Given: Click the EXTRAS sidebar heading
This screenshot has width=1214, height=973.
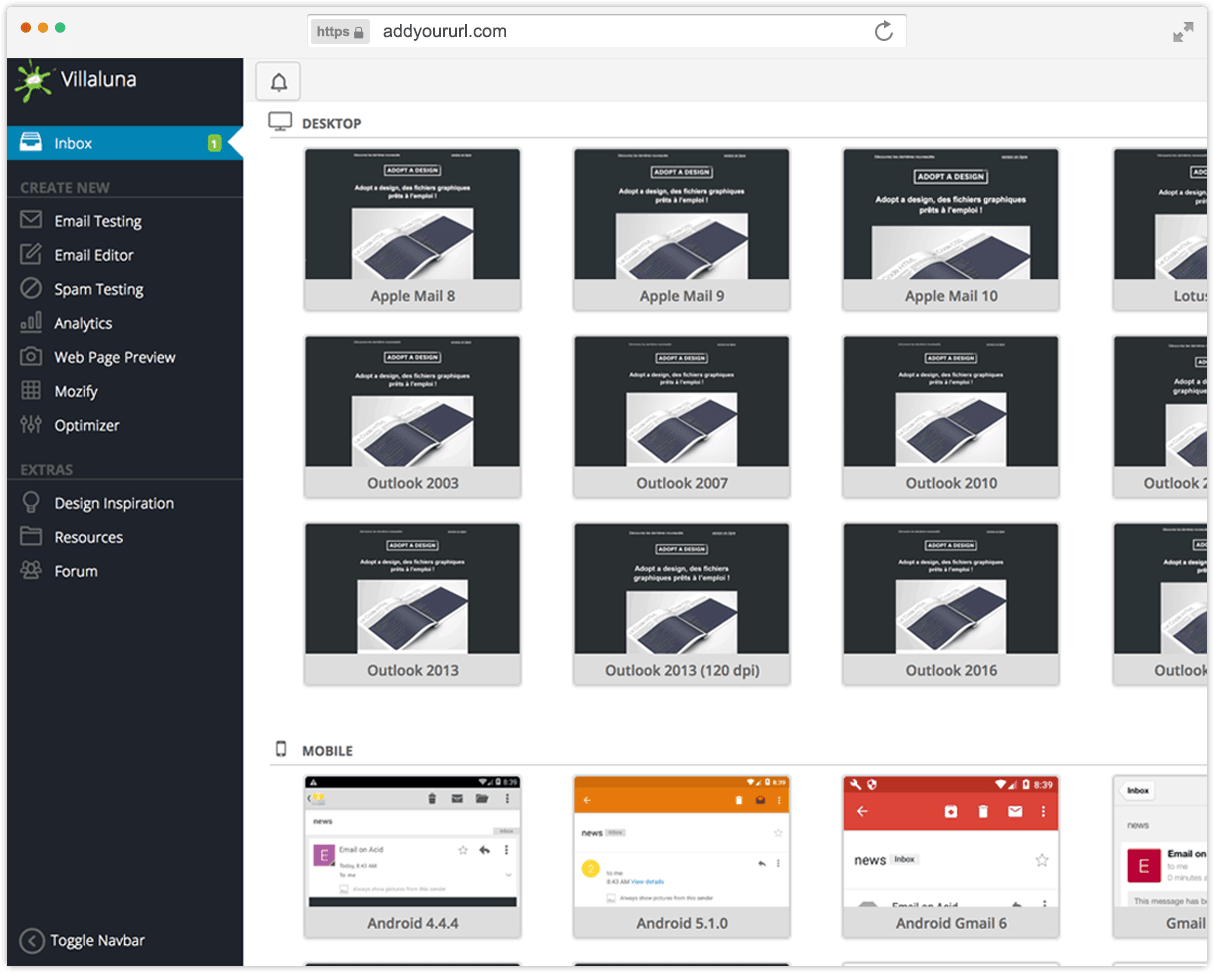Looking at the screenshot, I should 47,469.
